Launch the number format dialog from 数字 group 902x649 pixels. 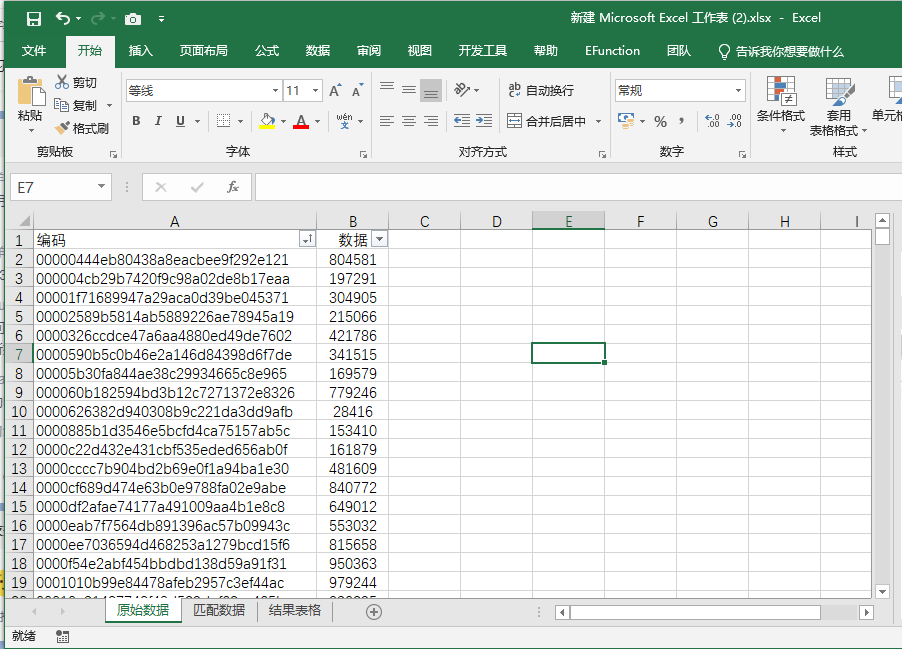(x=742, y=154)
